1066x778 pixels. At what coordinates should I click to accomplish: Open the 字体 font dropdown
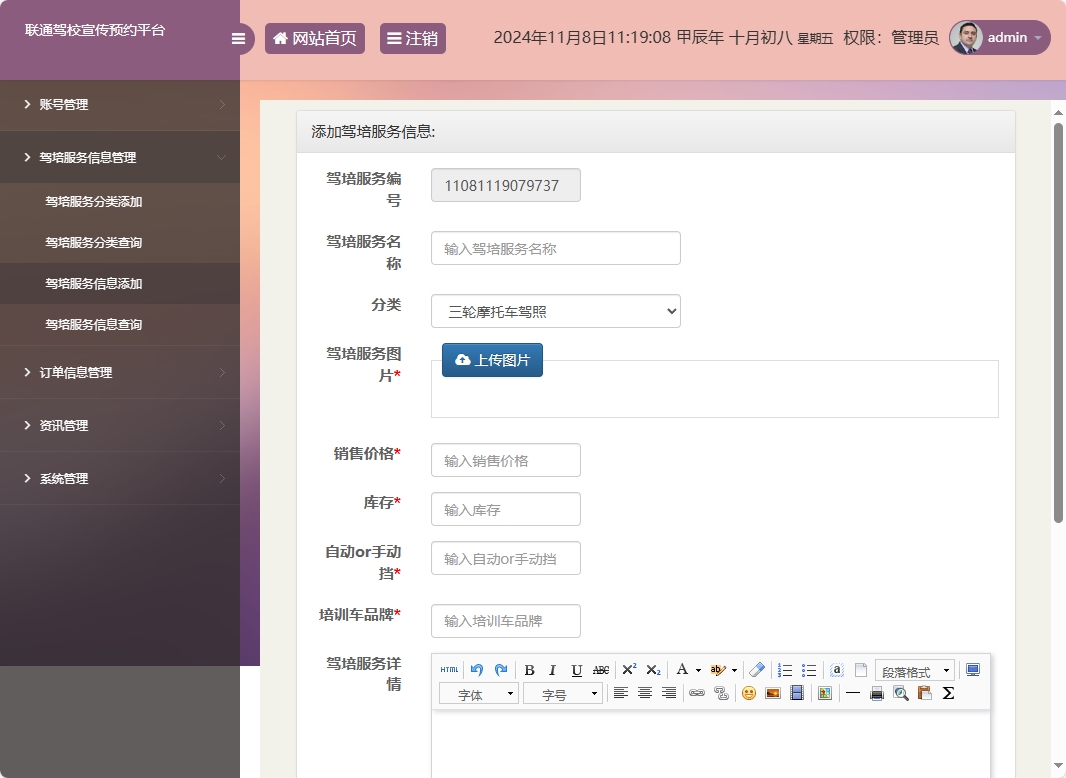pyautogui.click(x=478, y=694)
